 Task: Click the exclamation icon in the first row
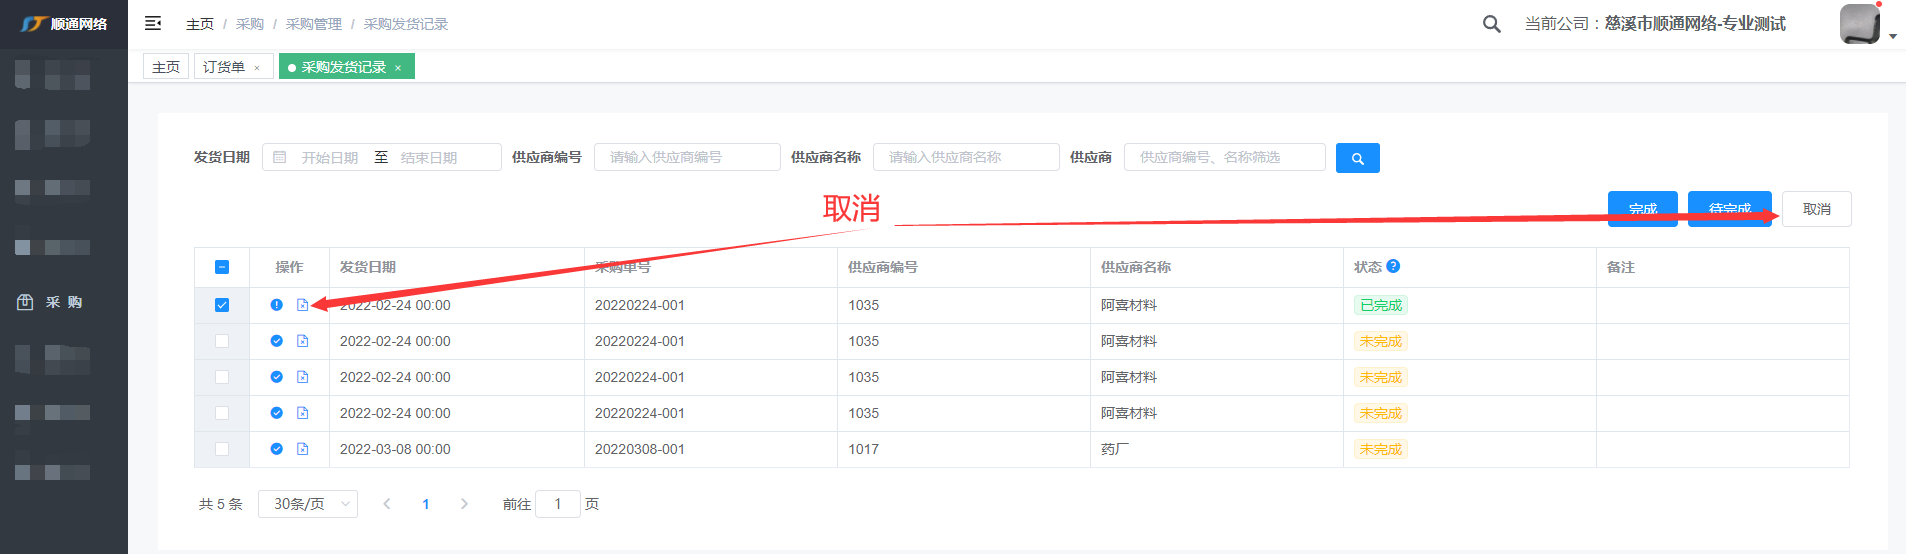click(277, 305)
